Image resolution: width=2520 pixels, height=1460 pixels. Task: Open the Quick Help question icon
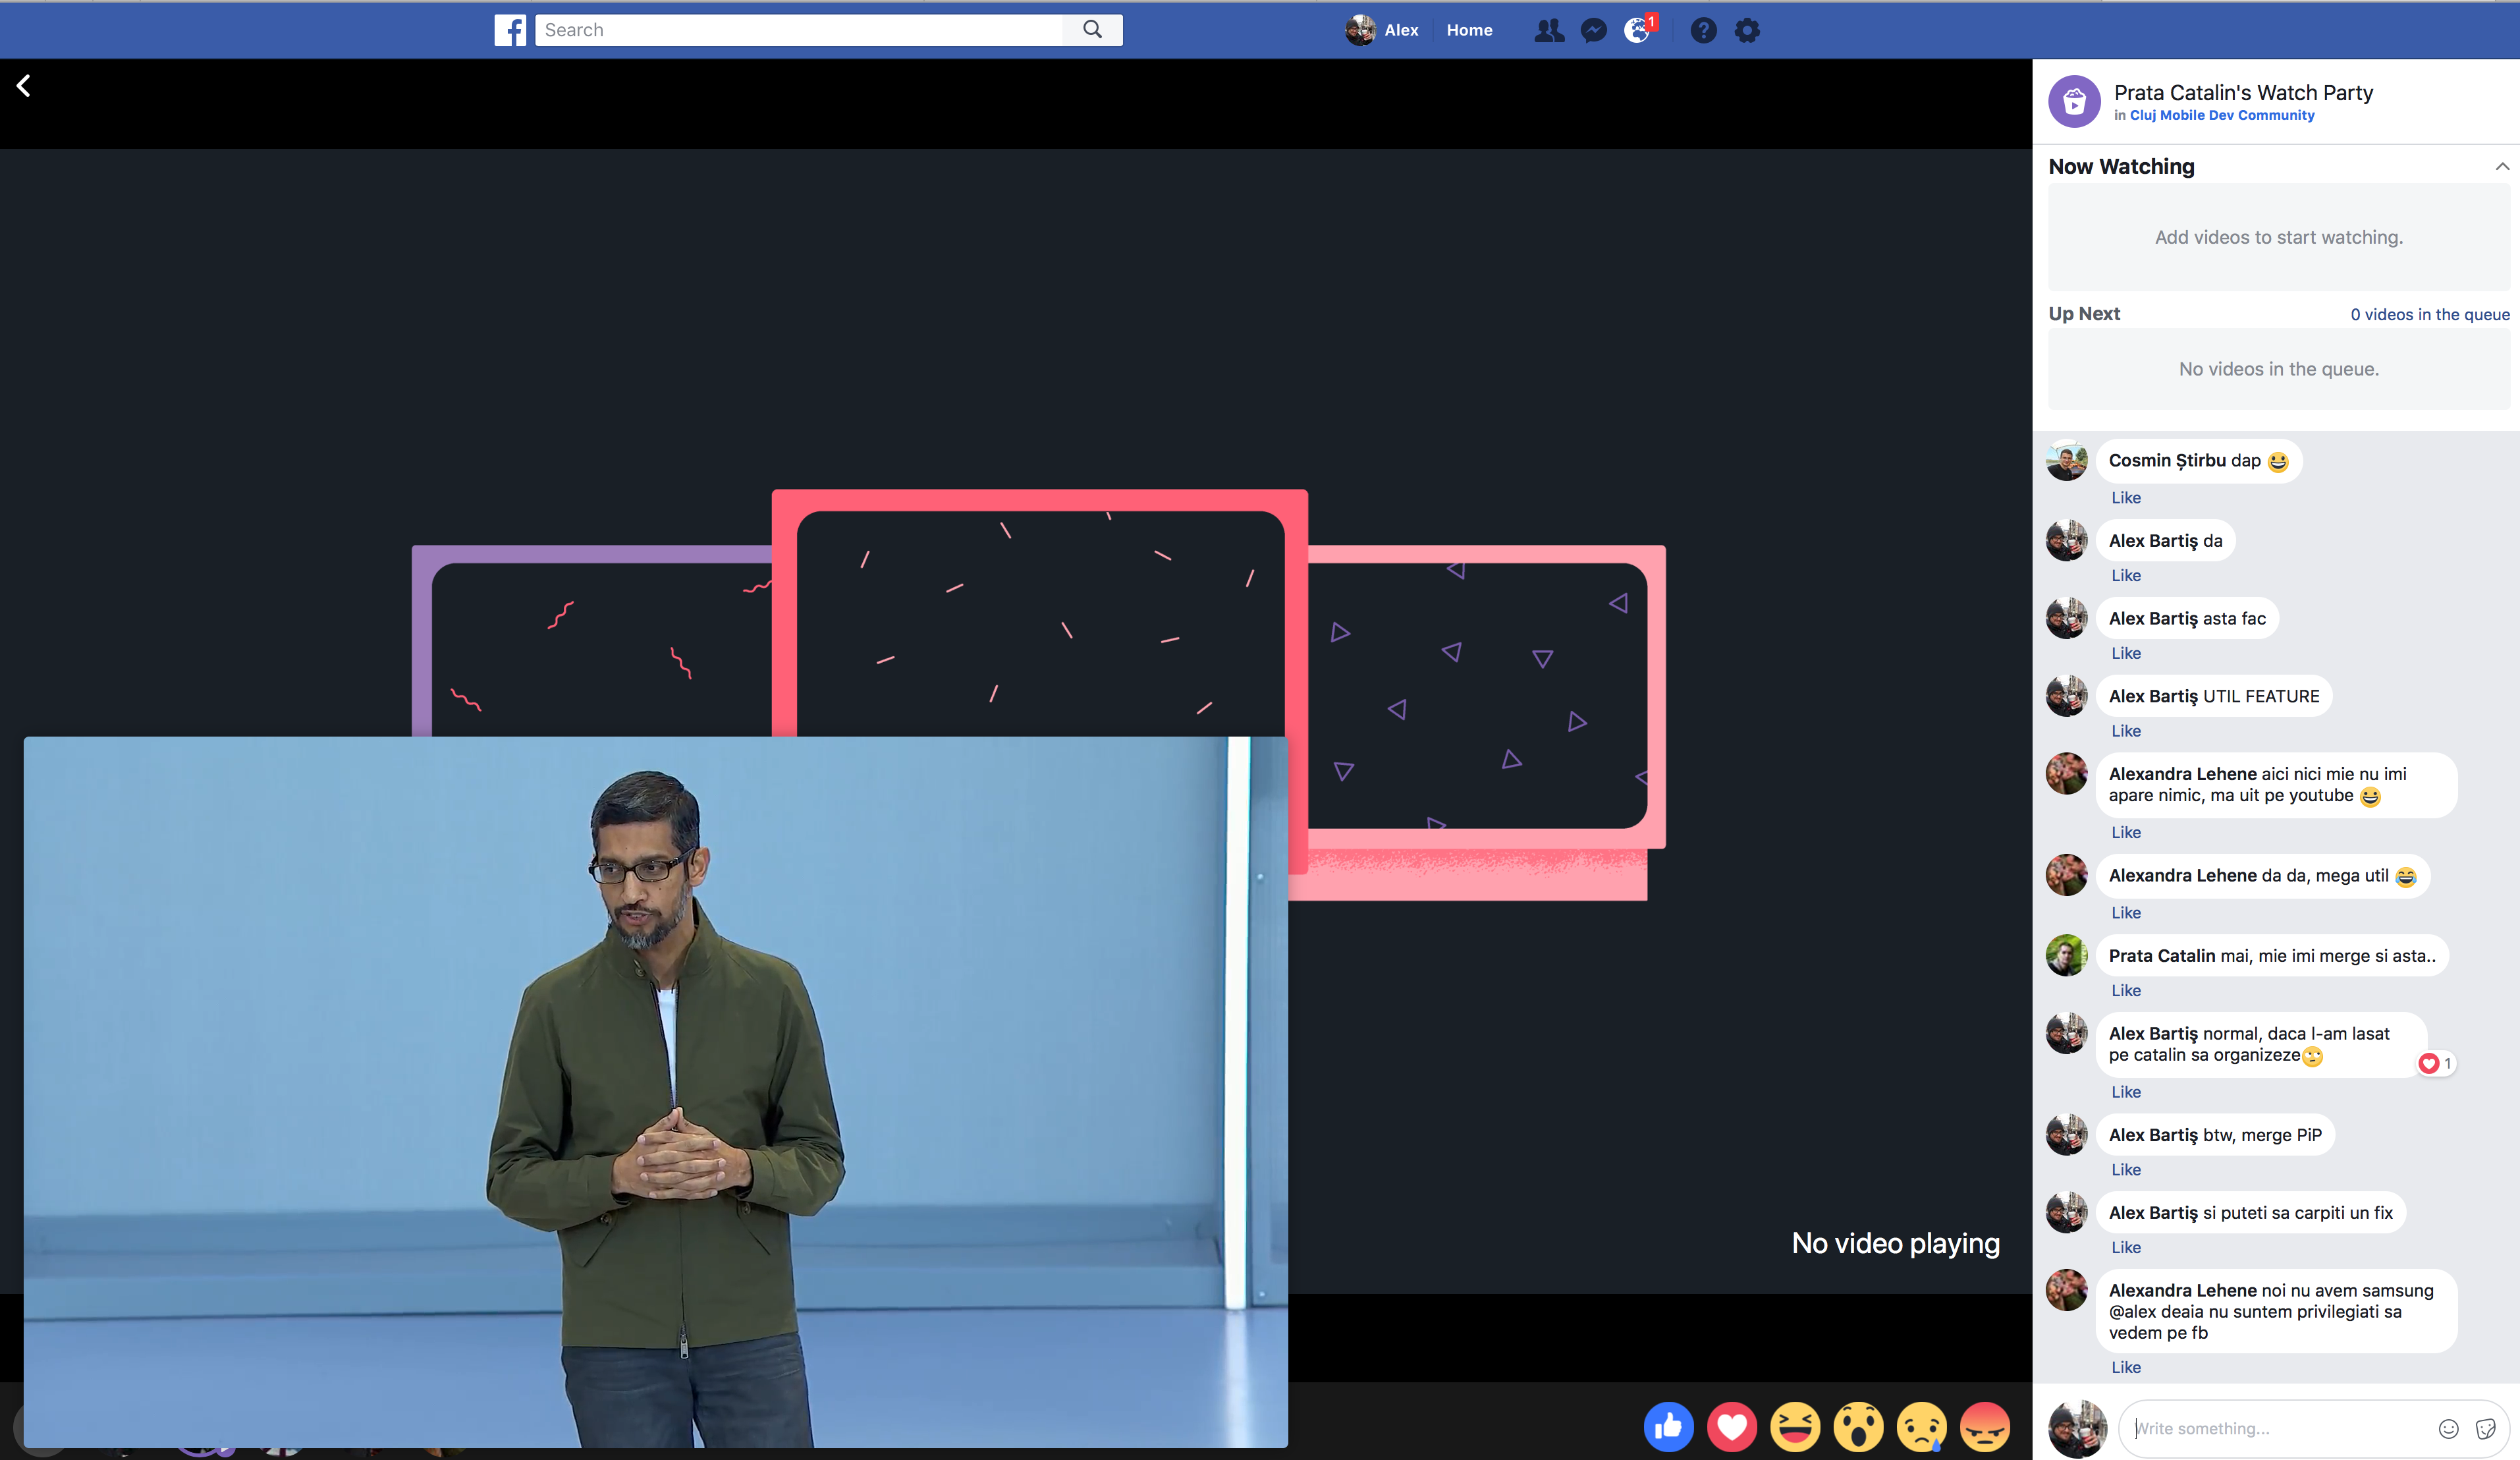(x=1703, y=31)
